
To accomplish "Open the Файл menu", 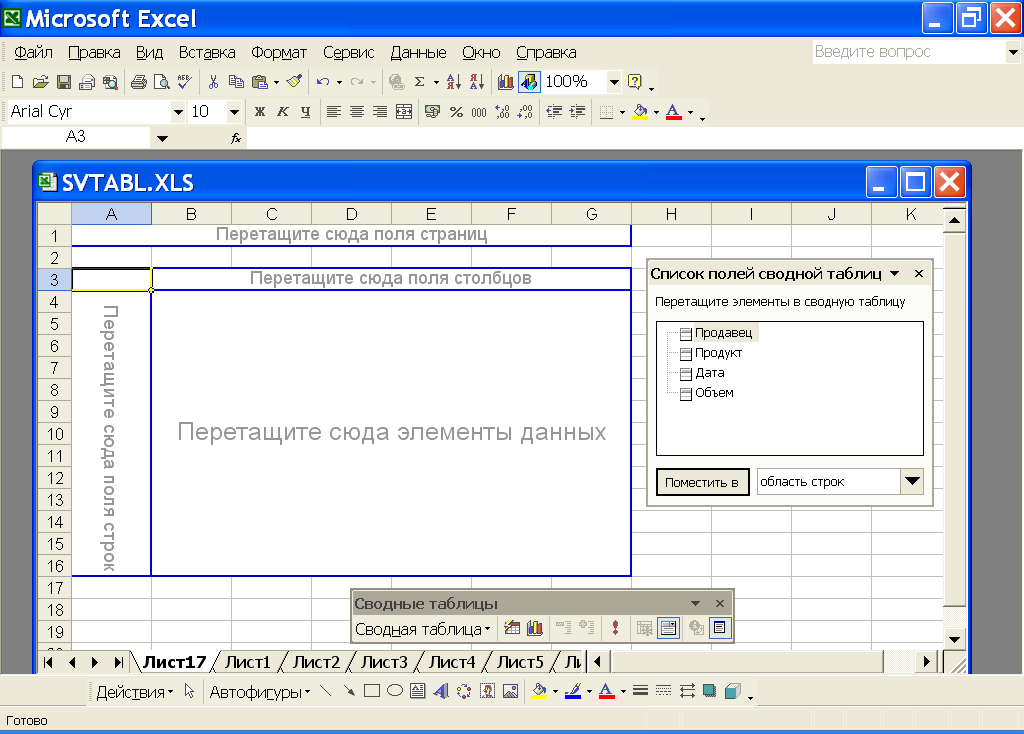I will 33,52.
